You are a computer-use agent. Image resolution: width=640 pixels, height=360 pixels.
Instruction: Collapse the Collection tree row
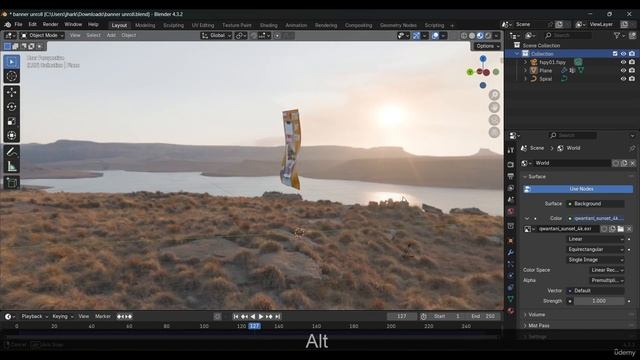click(517, 54)
